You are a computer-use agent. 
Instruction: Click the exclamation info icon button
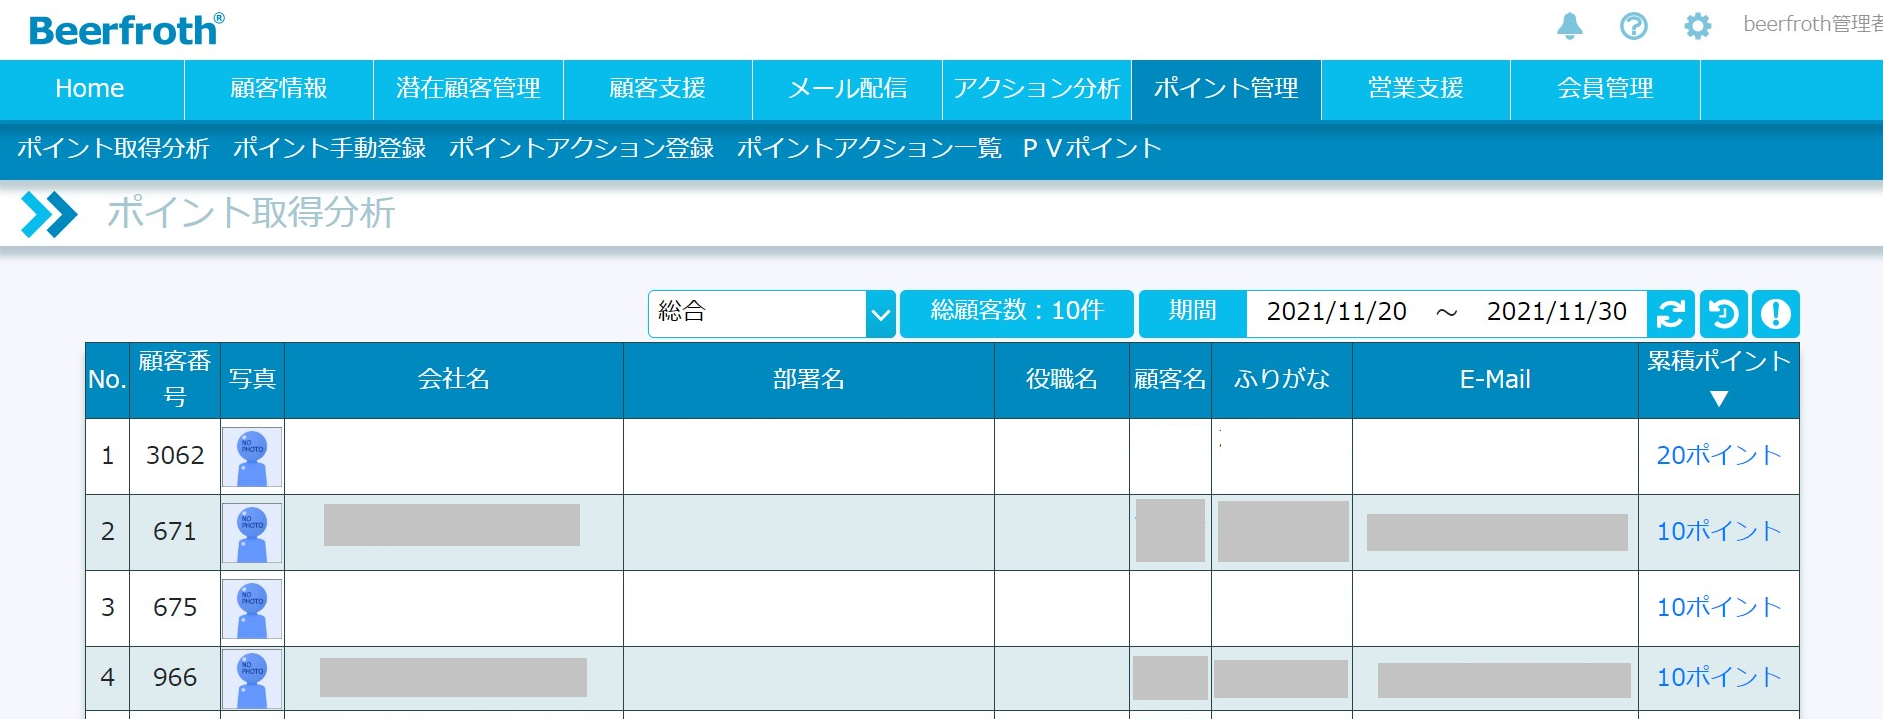1775,314
